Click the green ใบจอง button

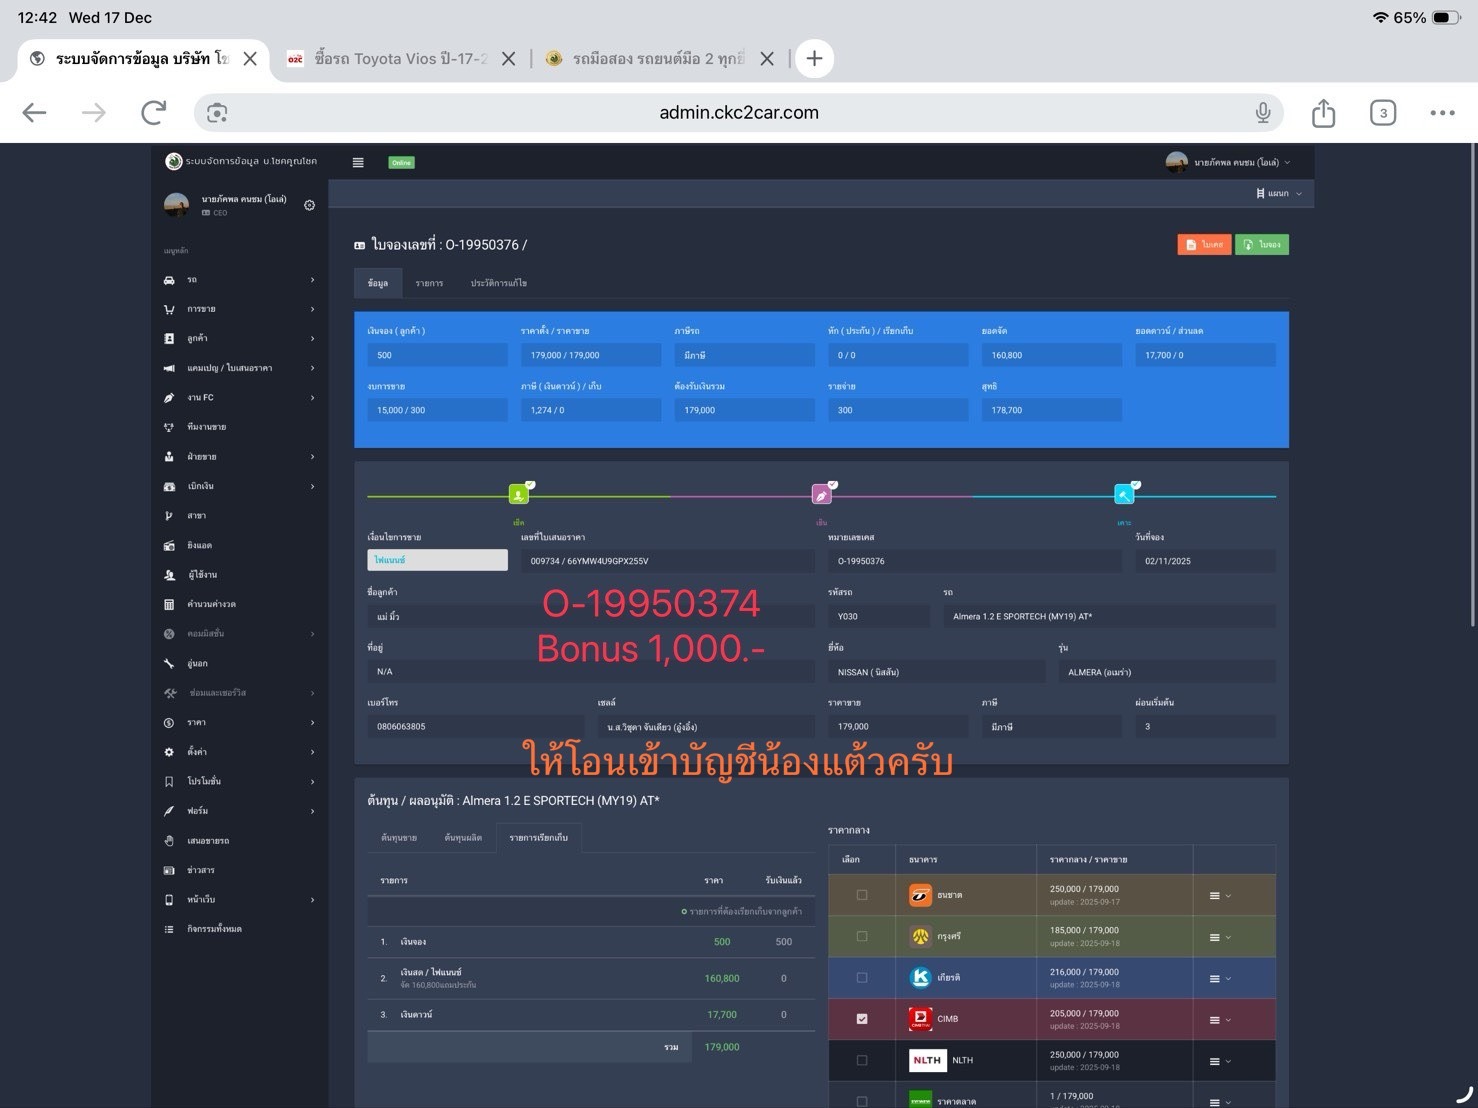pyautogui.click(x=1262, y=245)
